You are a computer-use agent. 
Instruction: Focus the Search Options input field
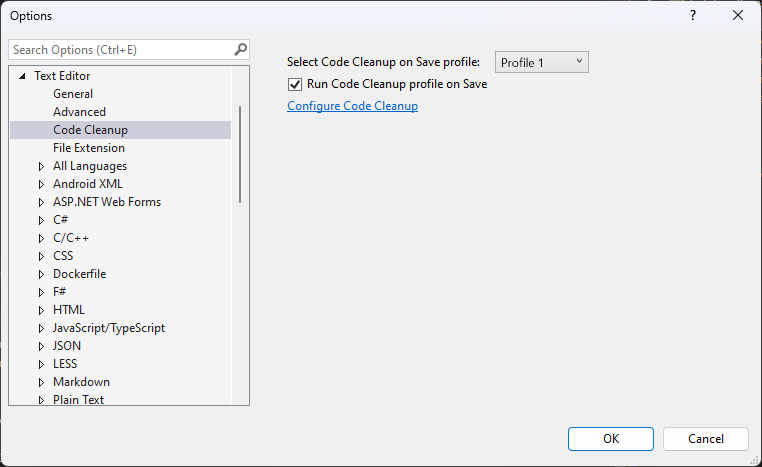(121, 50)
